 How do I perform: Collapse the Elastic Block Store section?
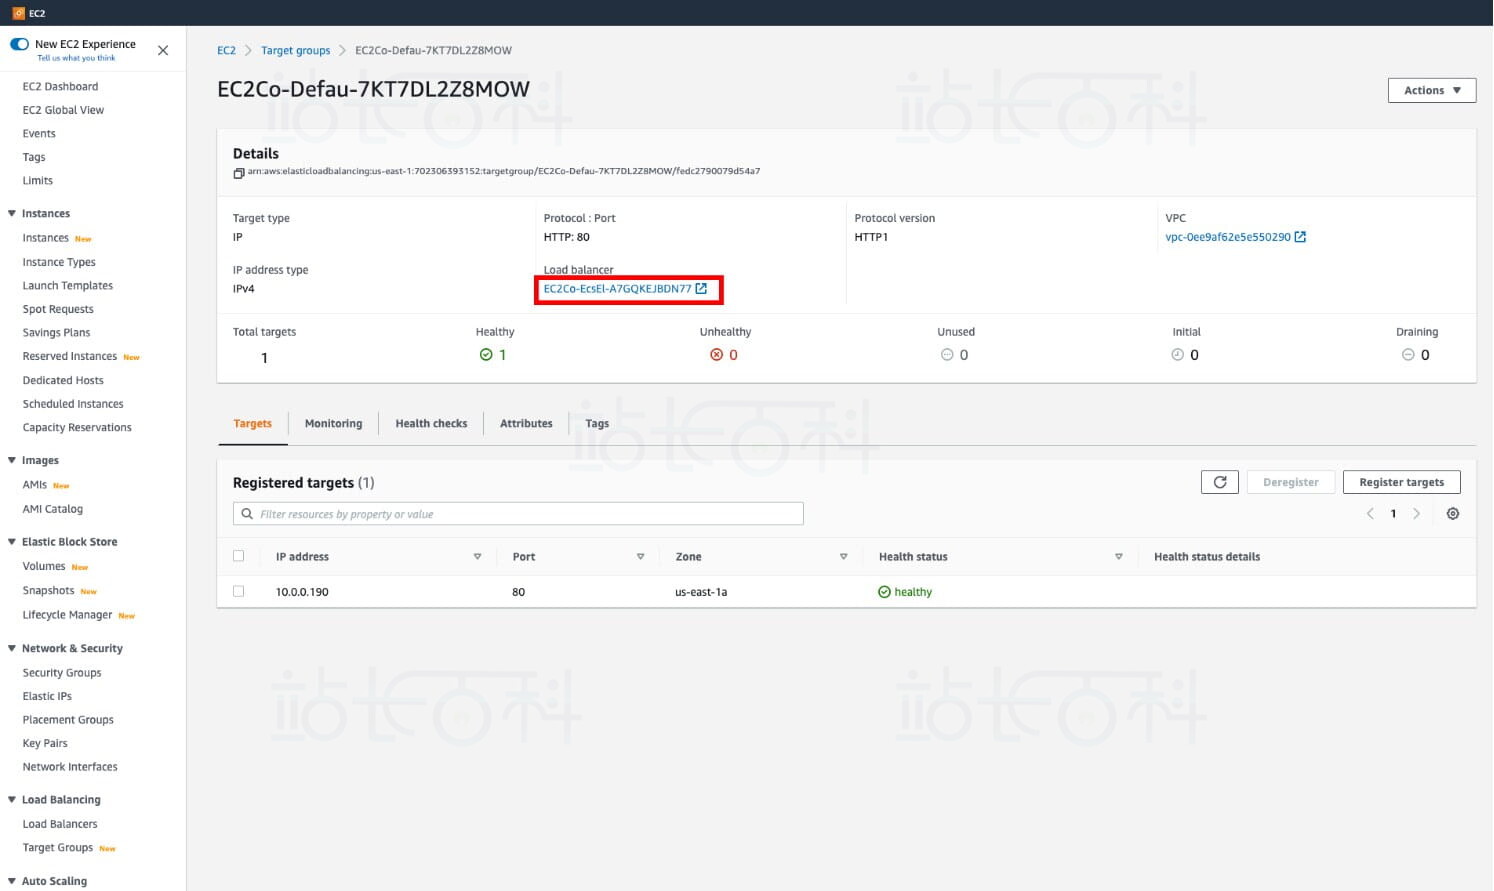12,541
